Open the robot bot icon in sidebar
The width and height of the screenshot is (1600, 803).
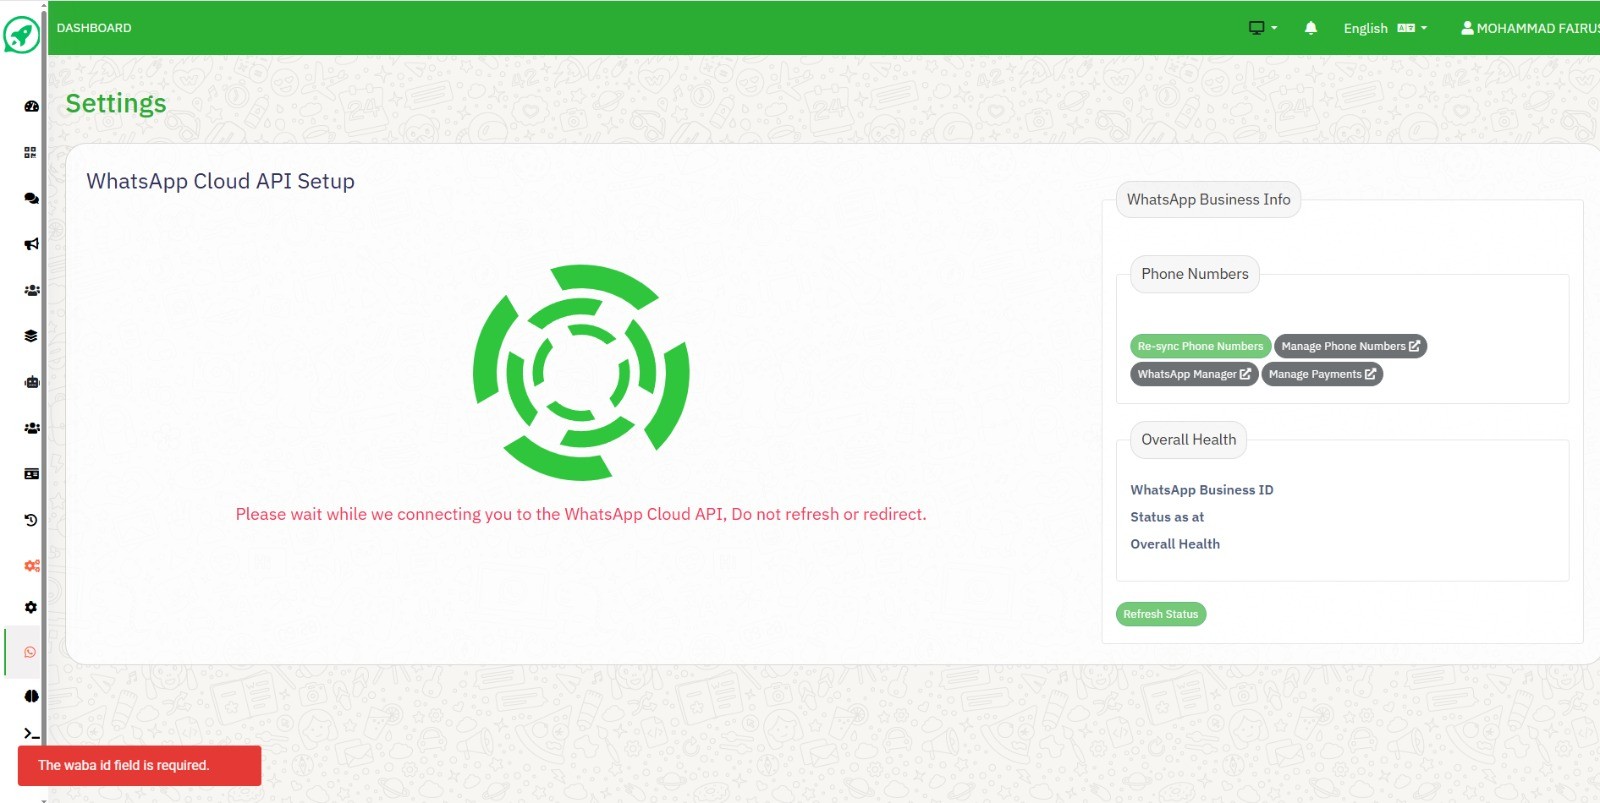pos(31,382)
